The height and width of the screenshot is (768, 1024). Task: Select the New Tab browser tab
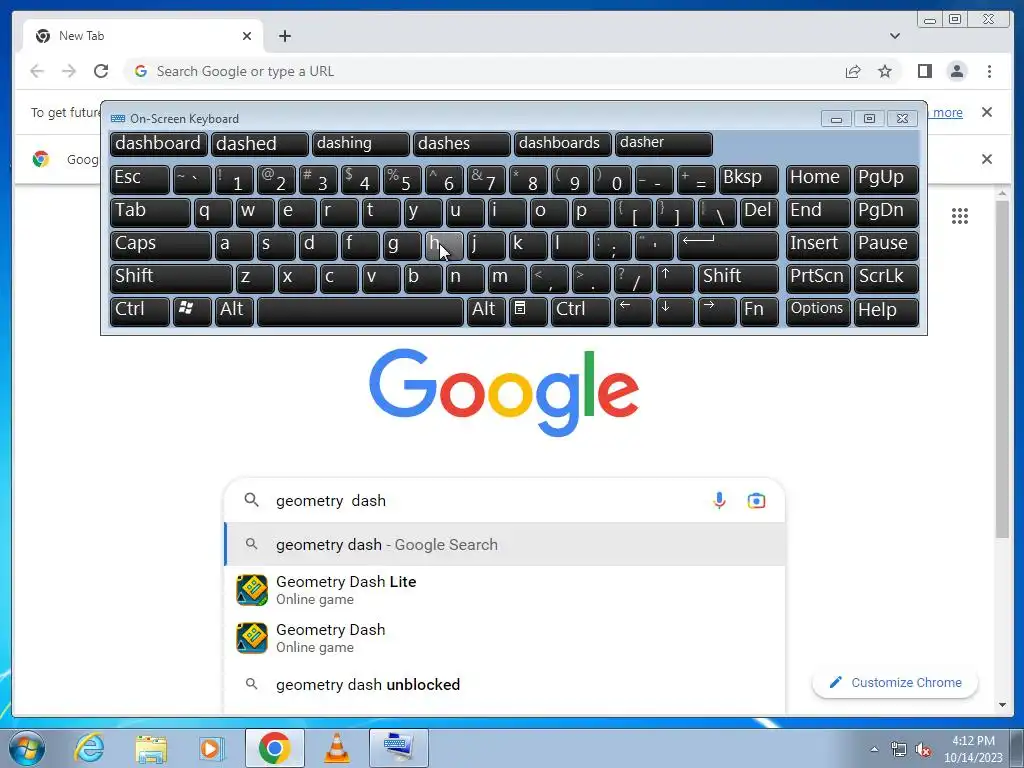(x=142, y=36)
